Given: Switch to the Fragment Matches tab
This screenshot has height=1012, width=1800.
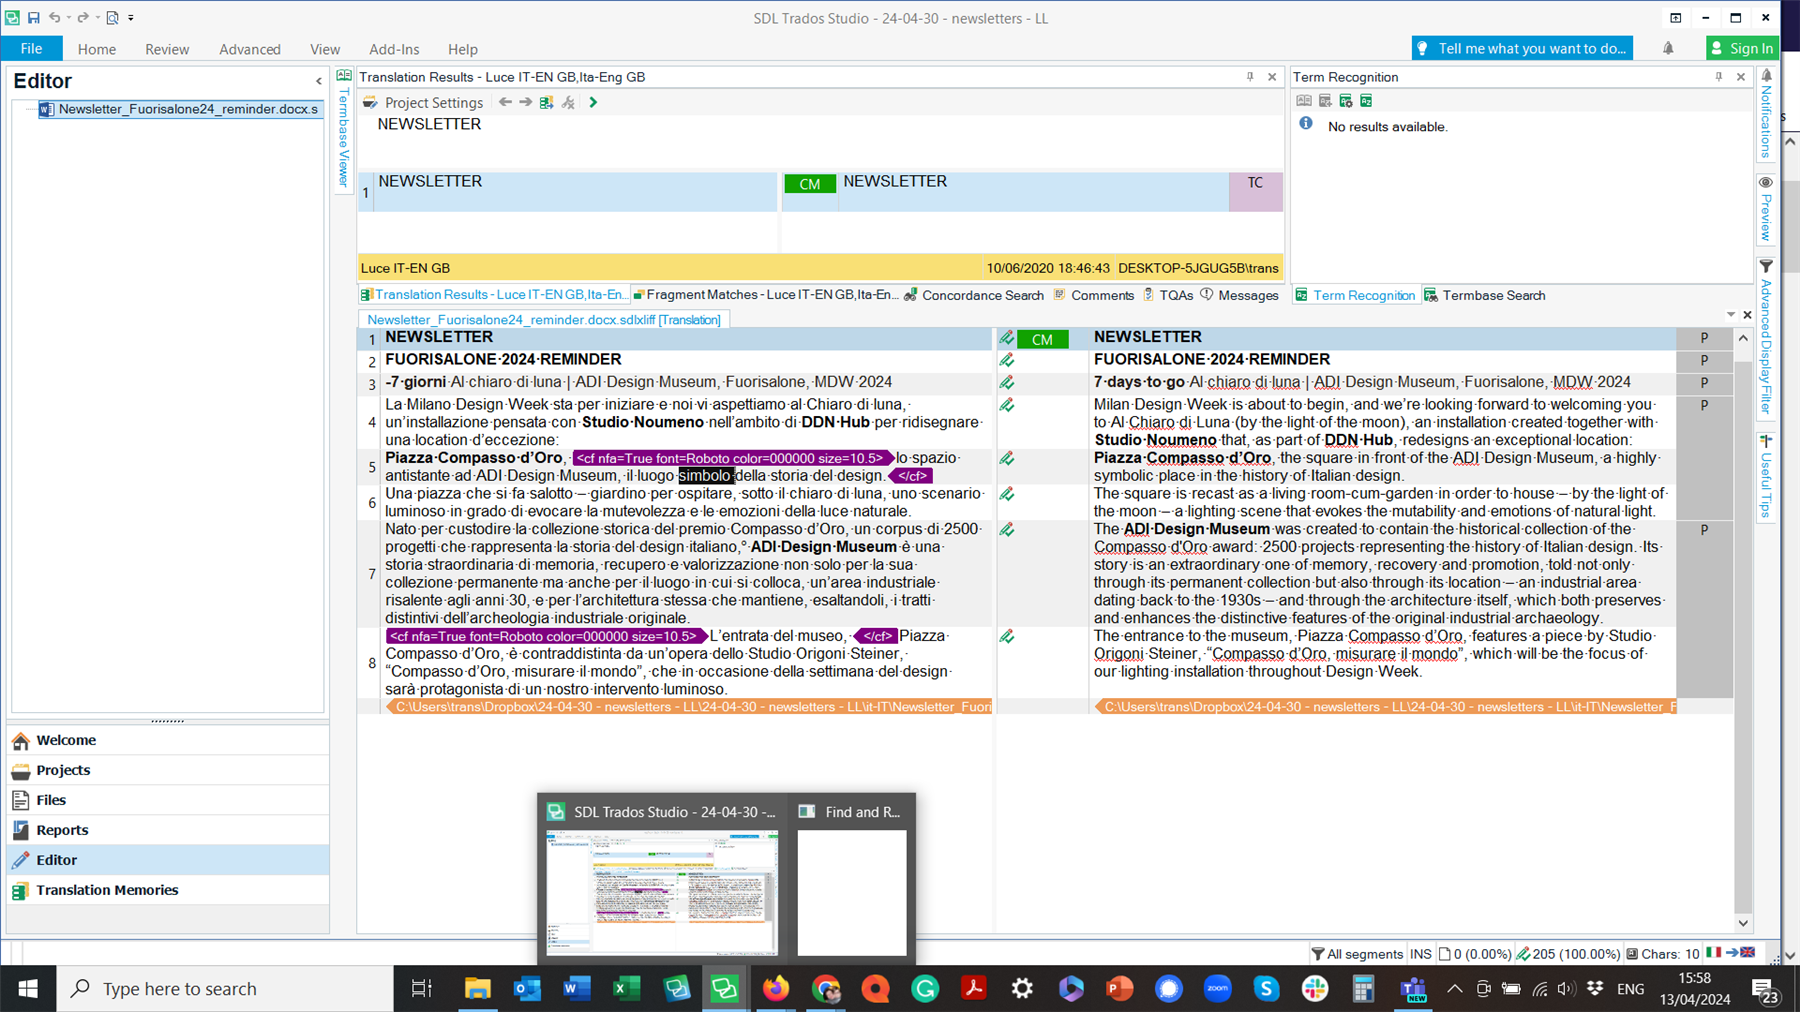Looking at the screenshot, I should coord(766,295).
